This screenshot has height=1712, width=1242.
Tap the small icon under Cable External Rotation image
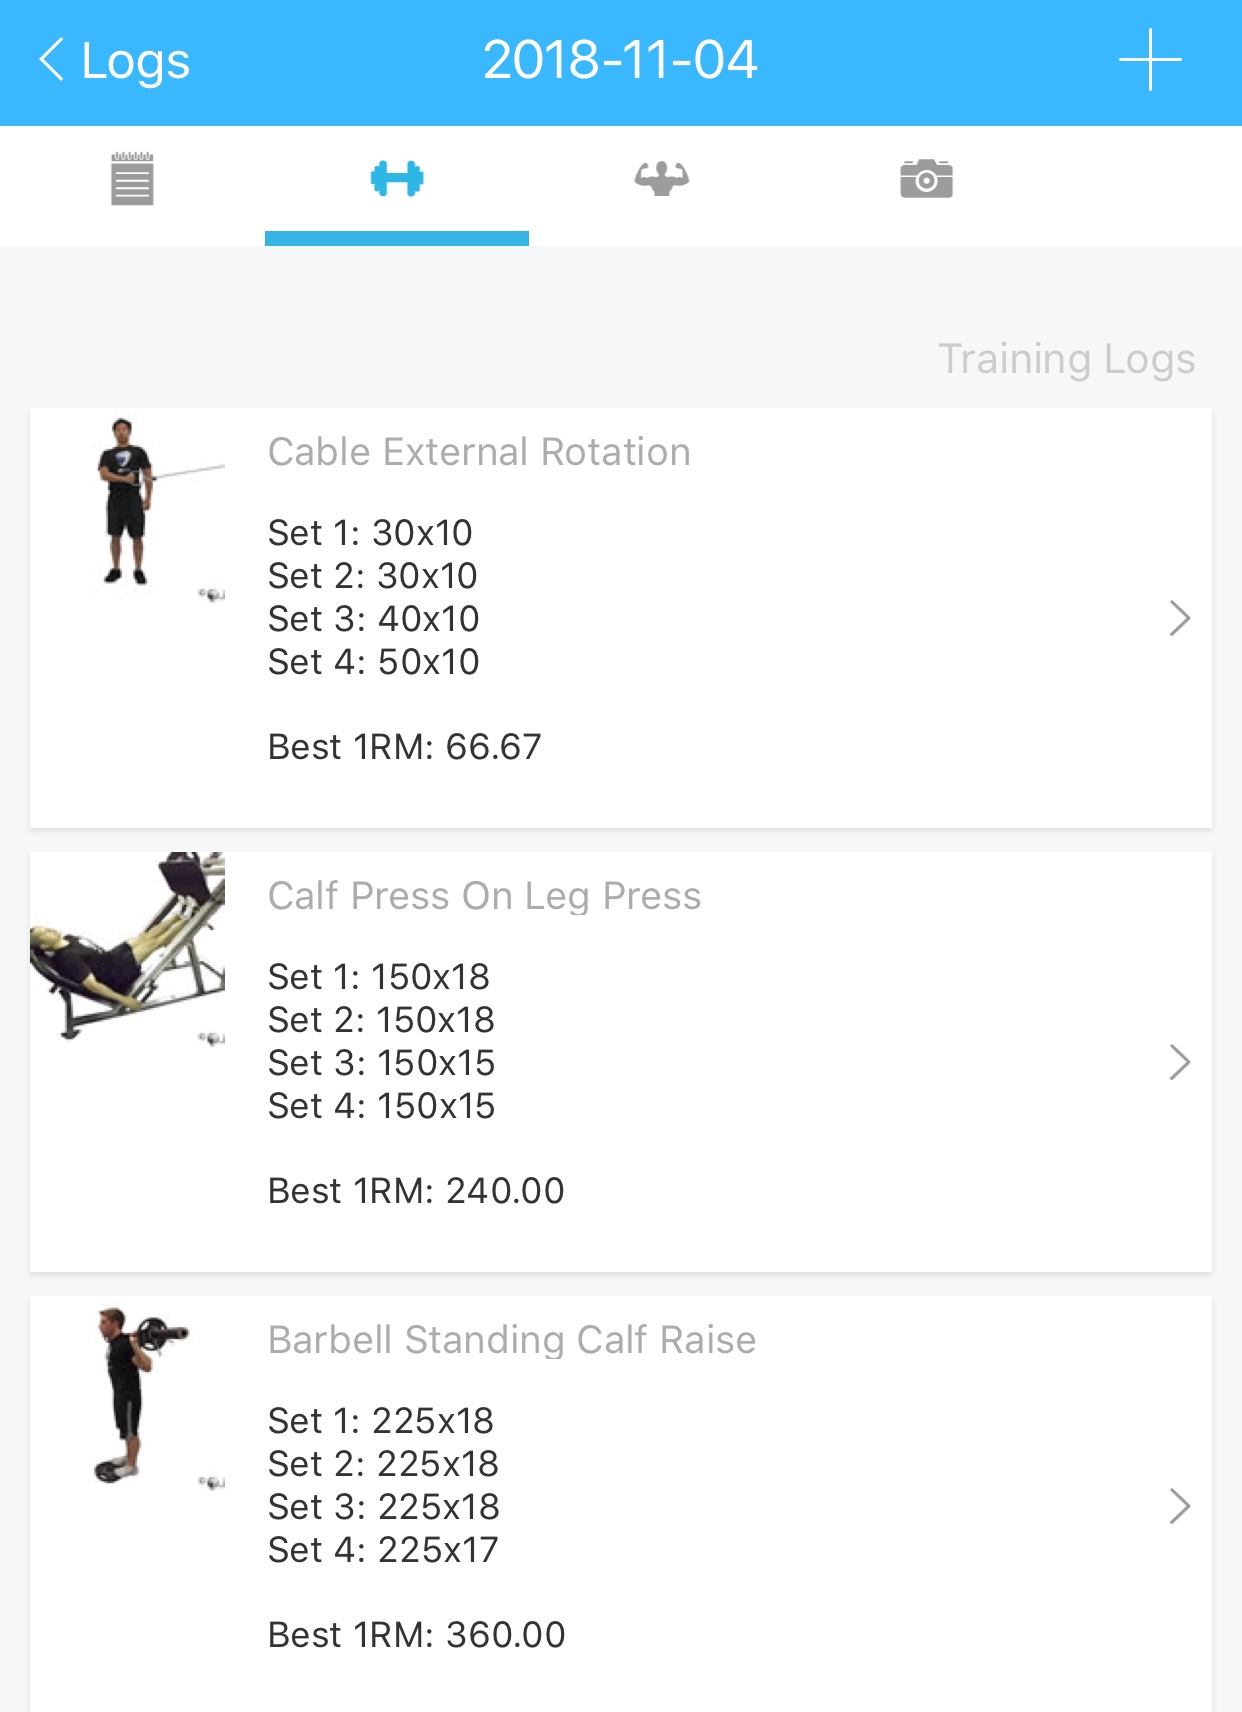(x=212, y=595)
